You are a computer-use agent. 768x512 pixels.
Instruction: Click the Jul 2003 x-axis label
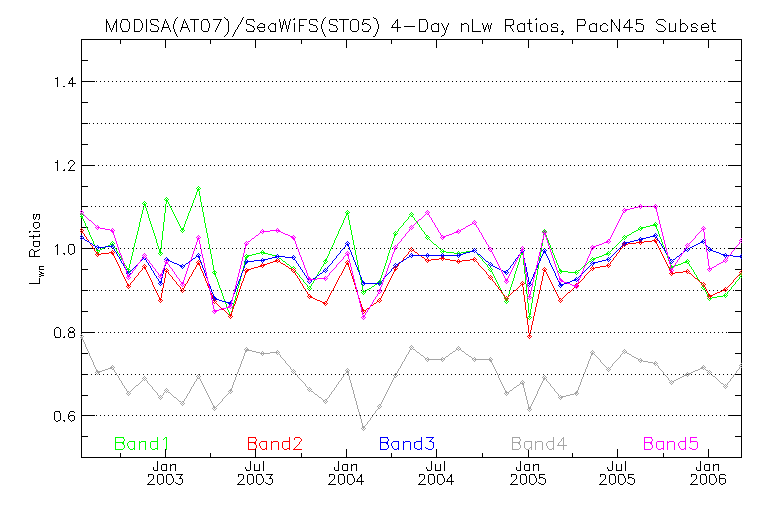(255, 473)
